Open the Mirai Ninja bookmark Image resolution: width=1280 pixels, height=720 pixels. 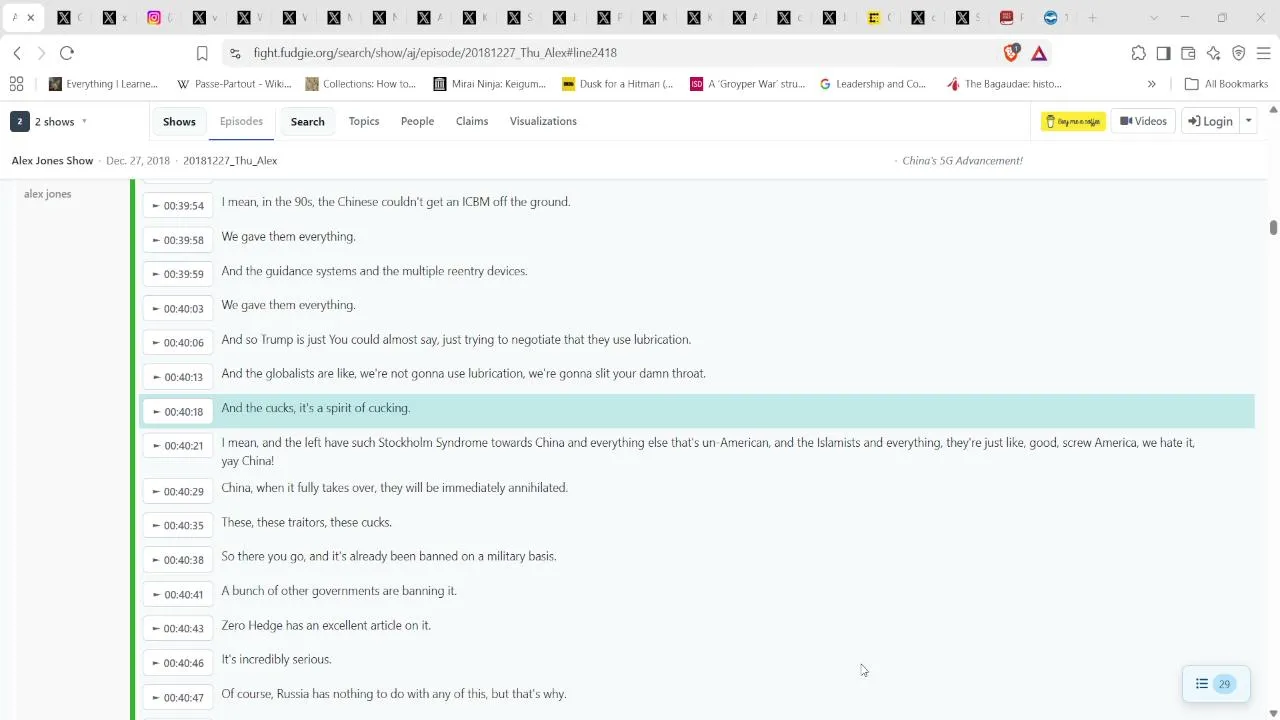490,84
